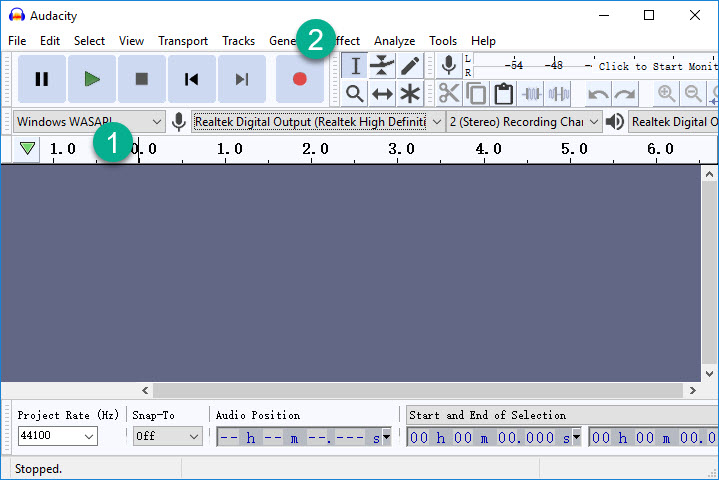719x480 pixels.
Task: Open the Windows WASAPI audio host dropdown
Action: tap(89, 121)
